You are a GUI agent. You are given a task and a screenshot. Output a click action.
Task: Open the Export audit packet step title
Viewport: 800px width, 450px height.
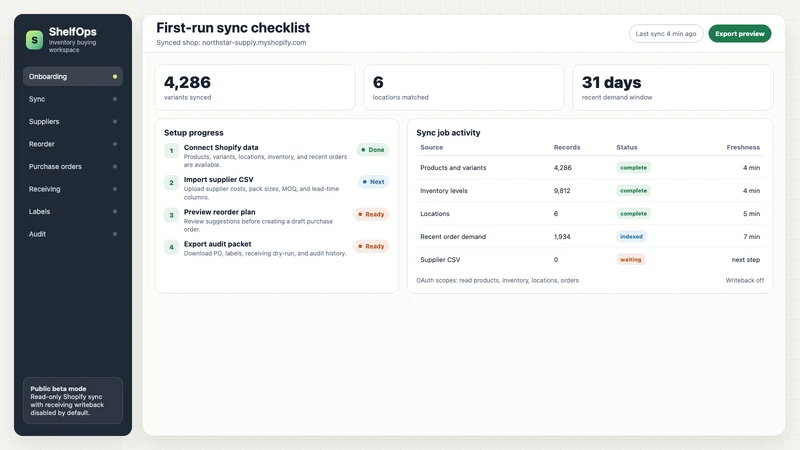(217, 244)
